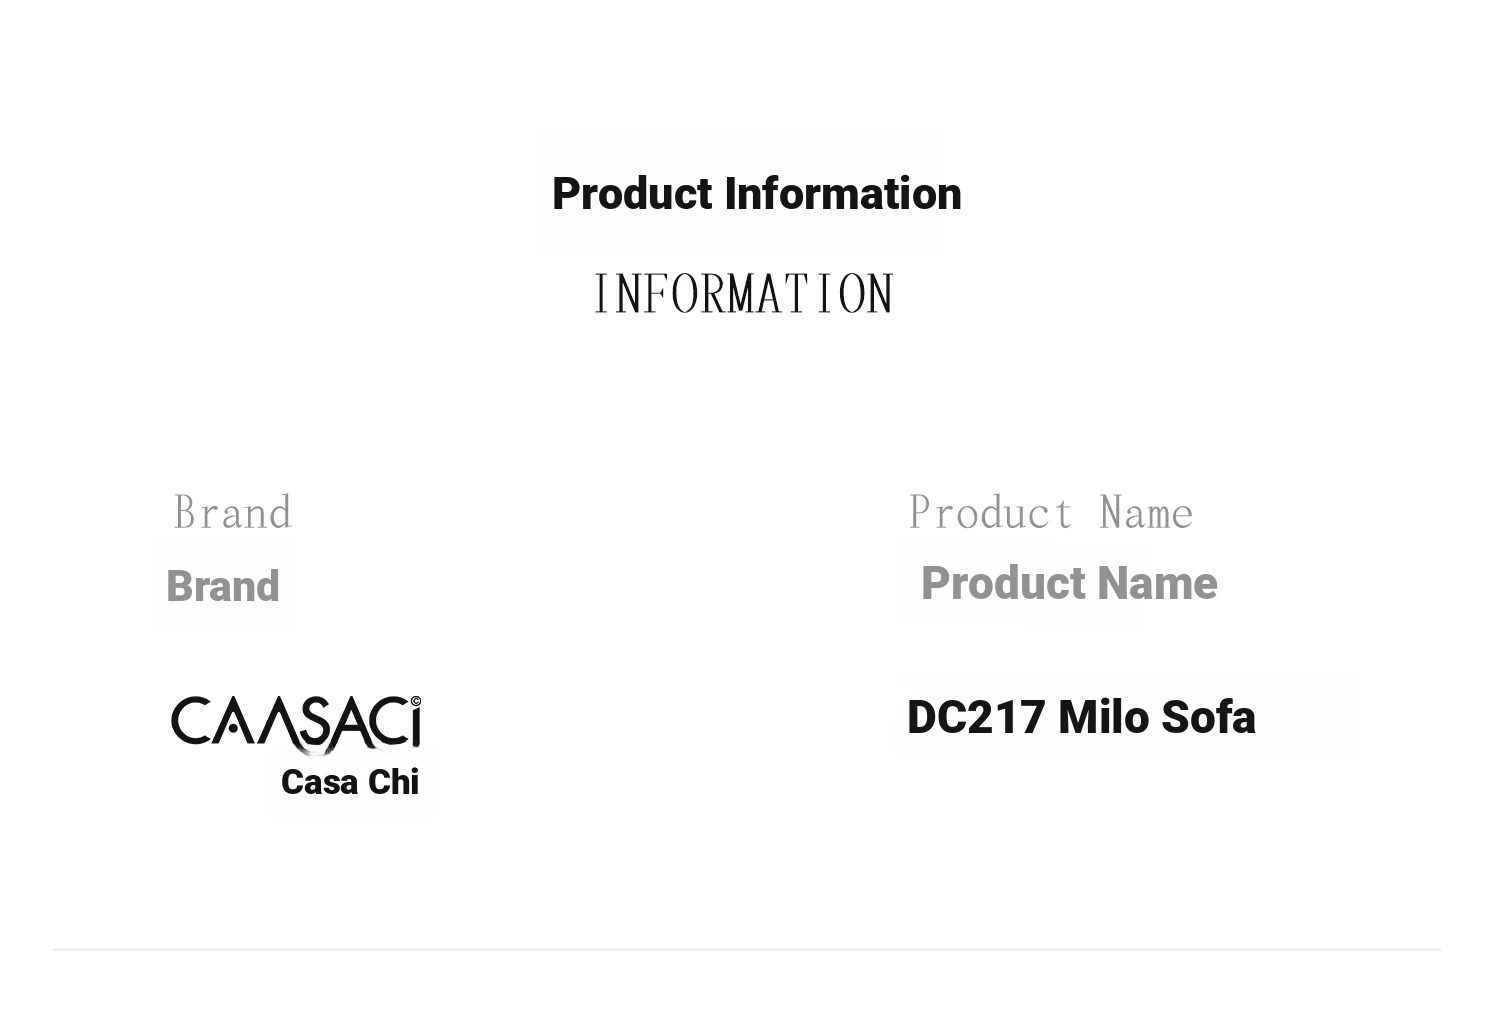The height and width of the screenshot is (1024, 1500).
Task: Click the horizontal divider line at bottom
Action: coord(747,949)
